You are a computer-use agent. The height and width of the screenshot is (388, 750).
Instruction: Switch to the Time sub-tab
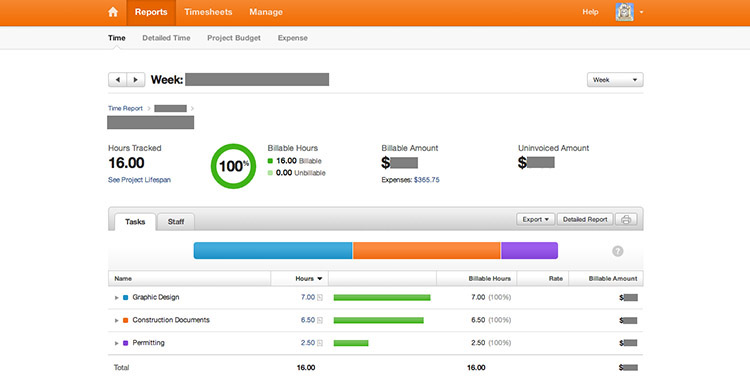point(117,38)
